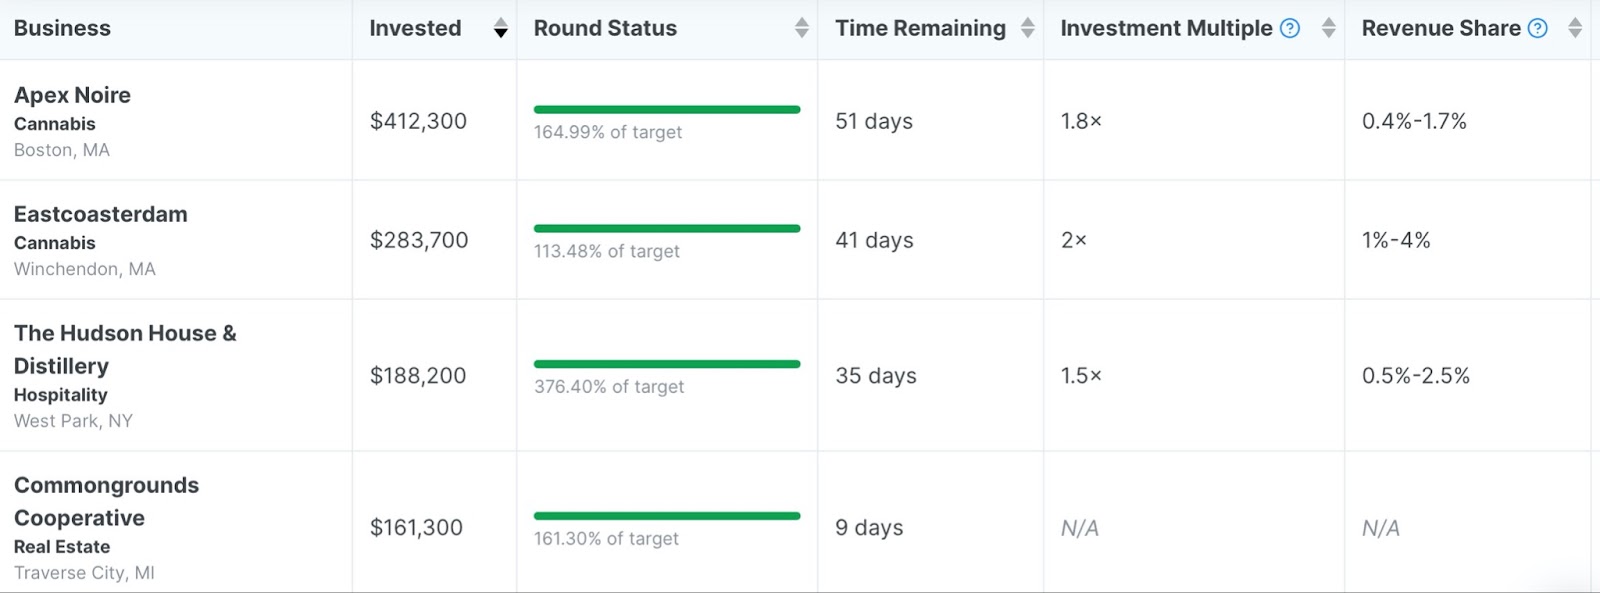This screenshot has height=593, width=1600.
Task: Click Apex Noire's funding progress bar
Action: tap(667, 109)
